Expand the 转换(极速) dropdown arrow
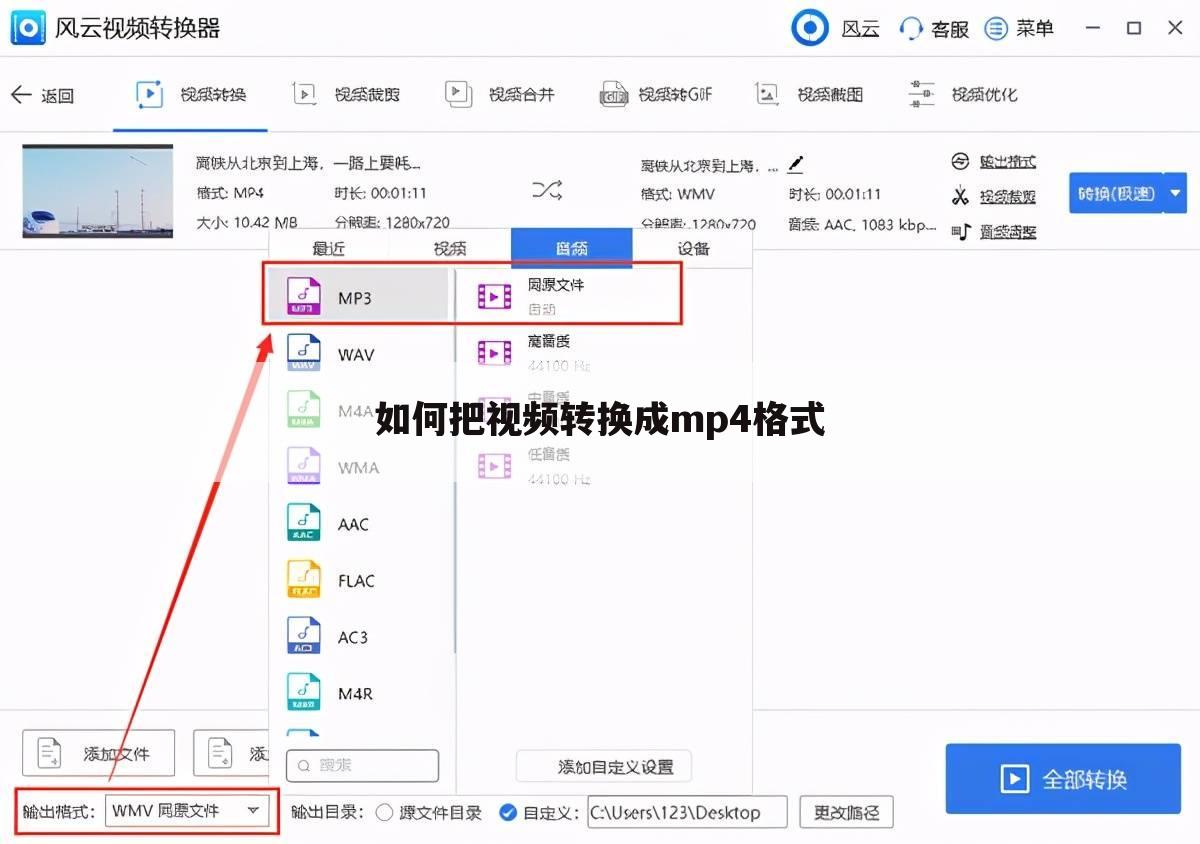Screen dimensions: 1200x844 point(1174,193)
